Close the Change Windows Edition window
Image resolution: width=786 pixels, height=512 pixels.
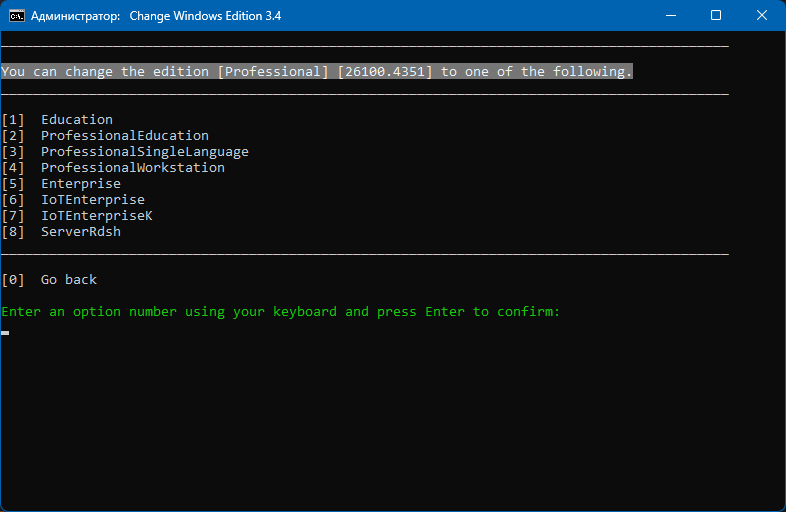coord(761,16)
